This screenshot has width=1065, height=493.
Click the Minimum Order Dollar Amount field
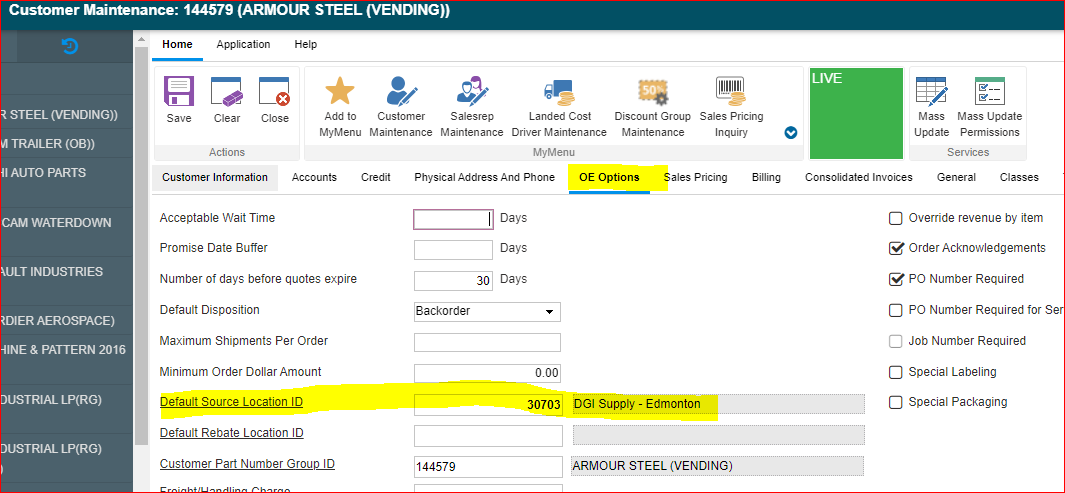487,373
